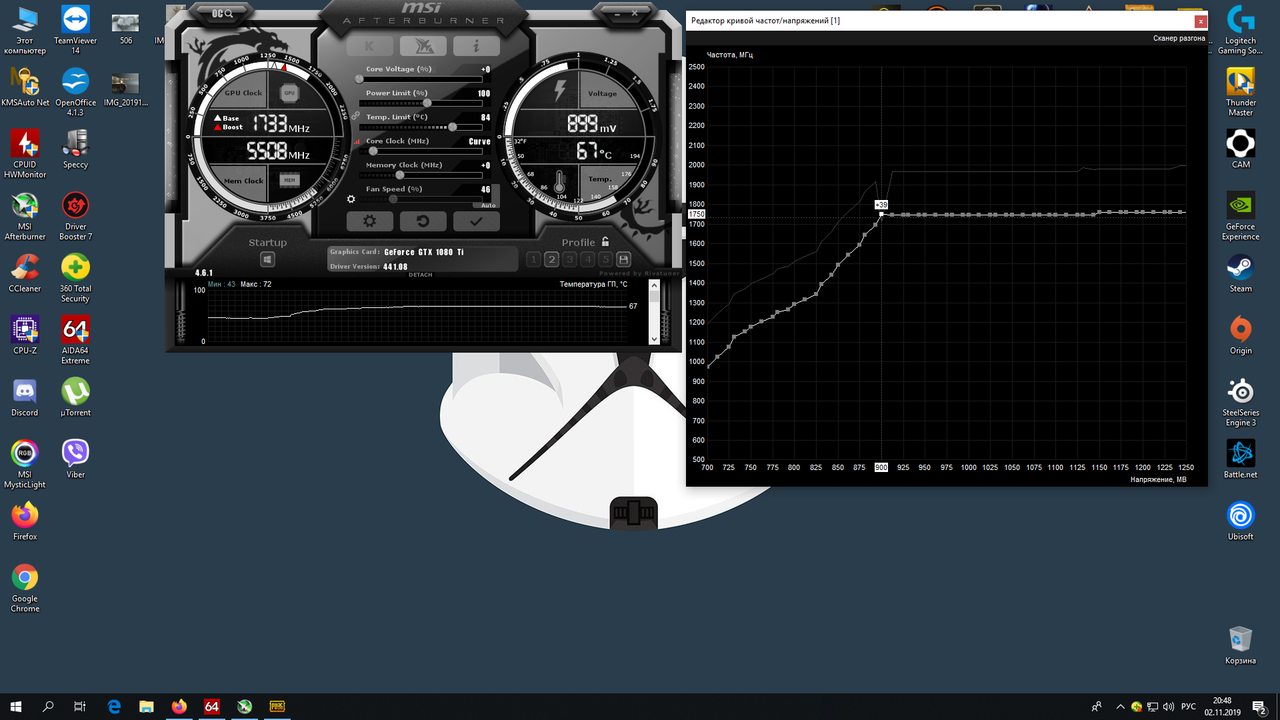Adjust the Temp. Limit slider
1280x720 pixels.
pyautogui.click(x=420, y=127)
